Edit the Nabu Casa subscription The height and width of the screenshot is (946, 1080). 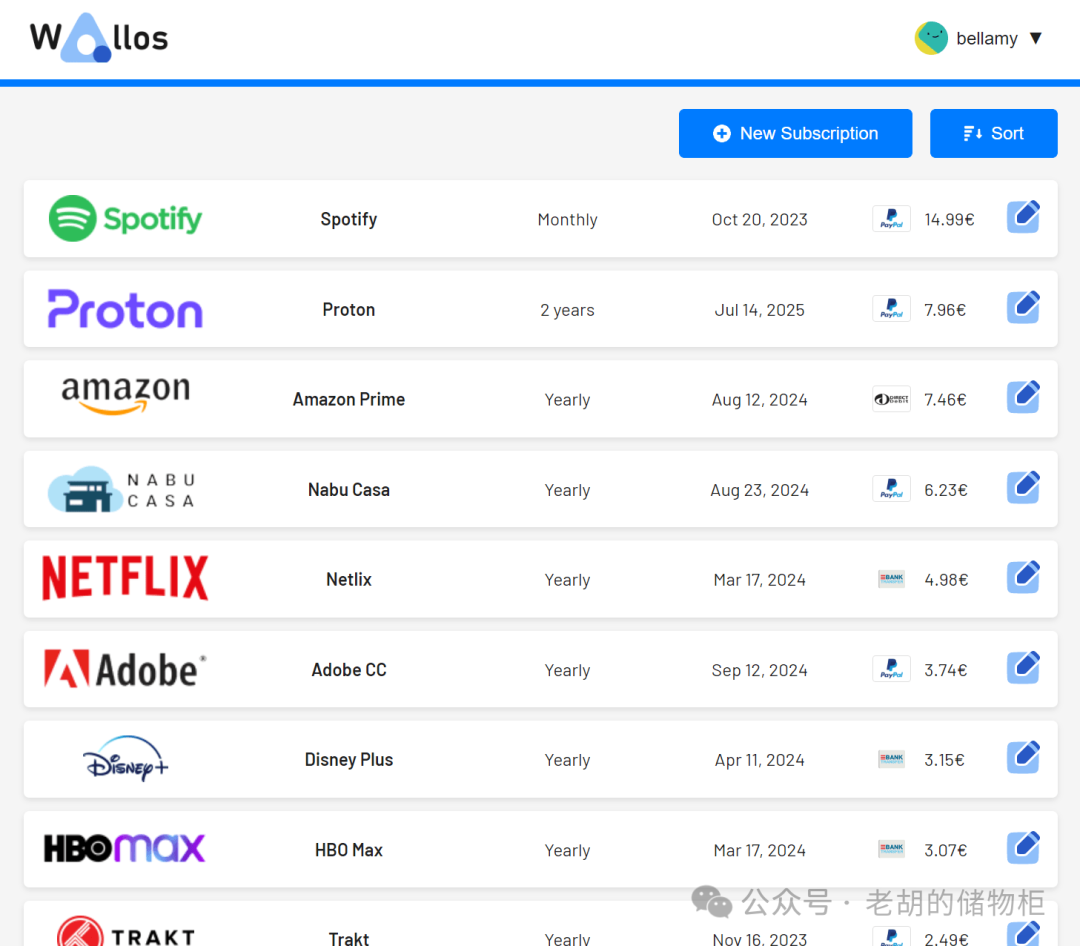(1024, 487)
